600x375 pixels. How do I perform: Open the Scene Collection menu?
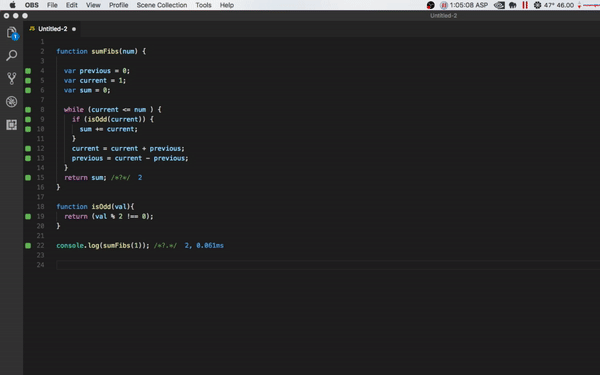(162, 5)
